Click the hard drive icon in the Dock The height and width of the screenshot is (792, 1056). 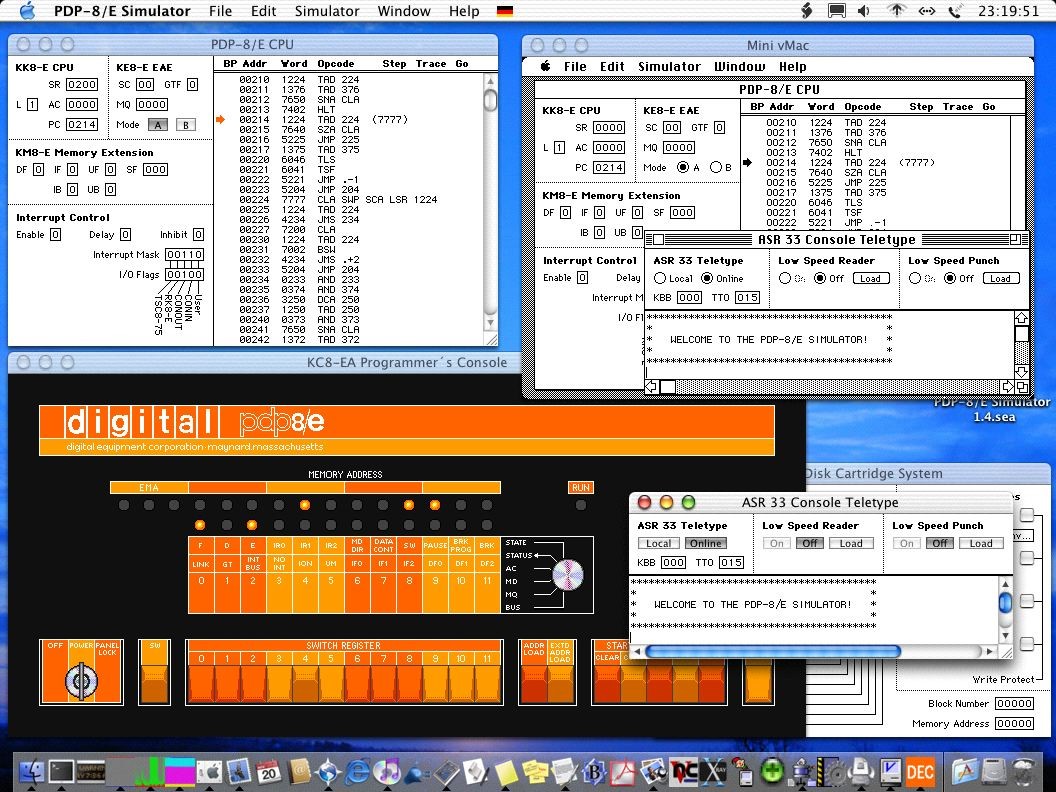click(x=994, y=772)
